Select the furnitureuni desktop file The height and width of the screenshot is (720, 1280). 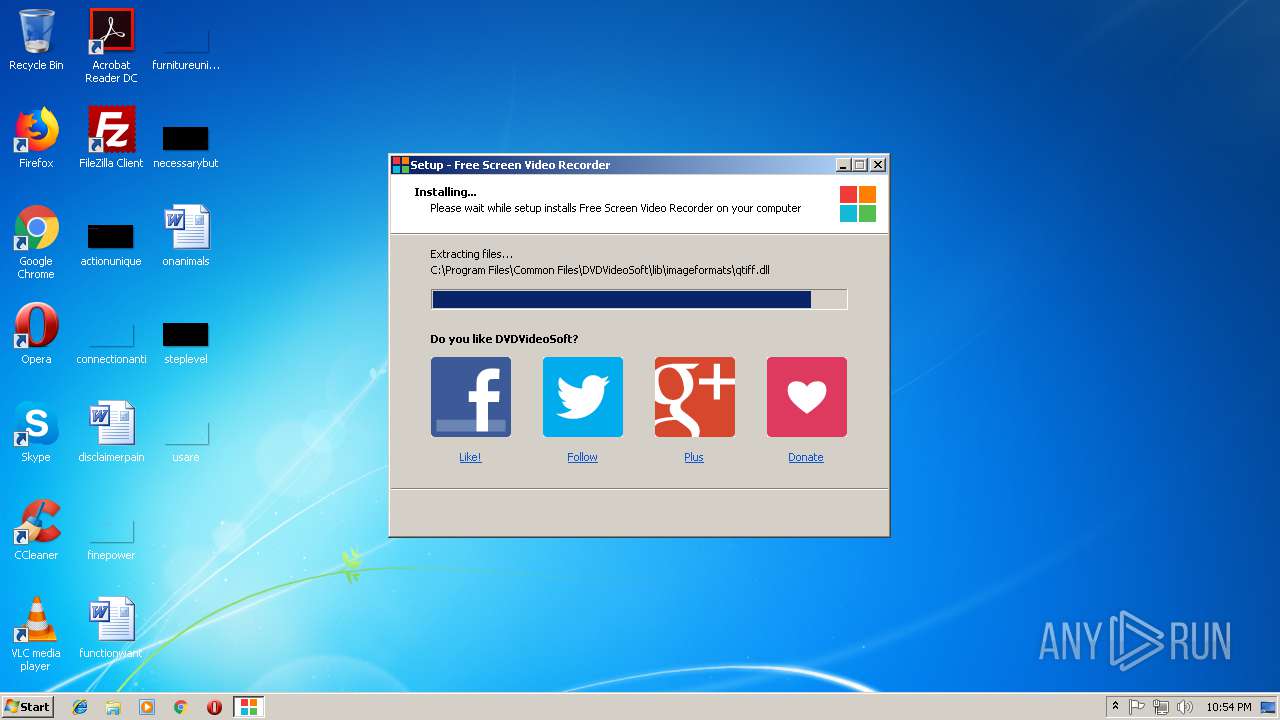click(x=186, y=48)
